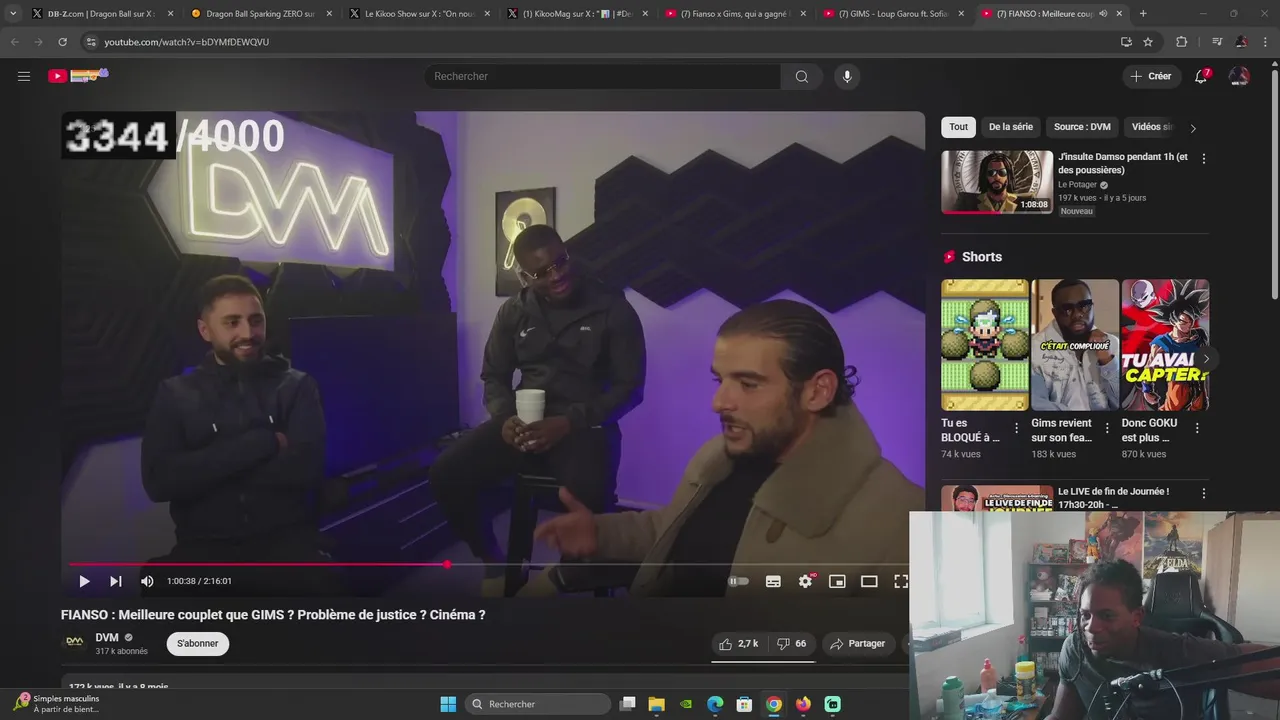Select the De la série chip

pyautogui.click(x=1011, y=127)
